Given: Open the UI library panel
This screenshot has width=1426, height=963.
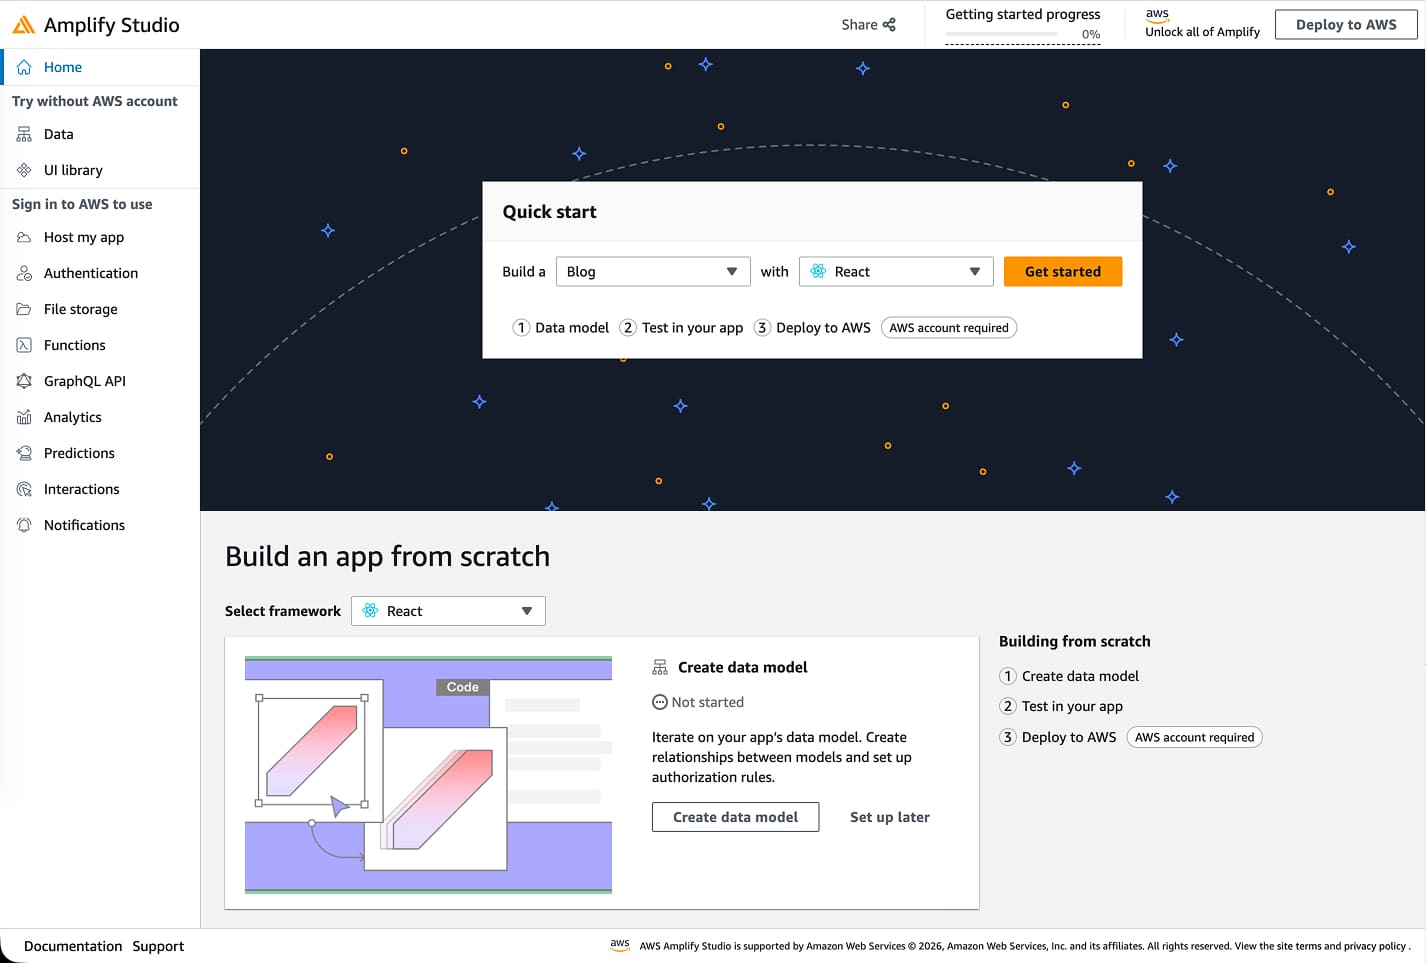Looking at the screenshot, I should pos(73,169).
